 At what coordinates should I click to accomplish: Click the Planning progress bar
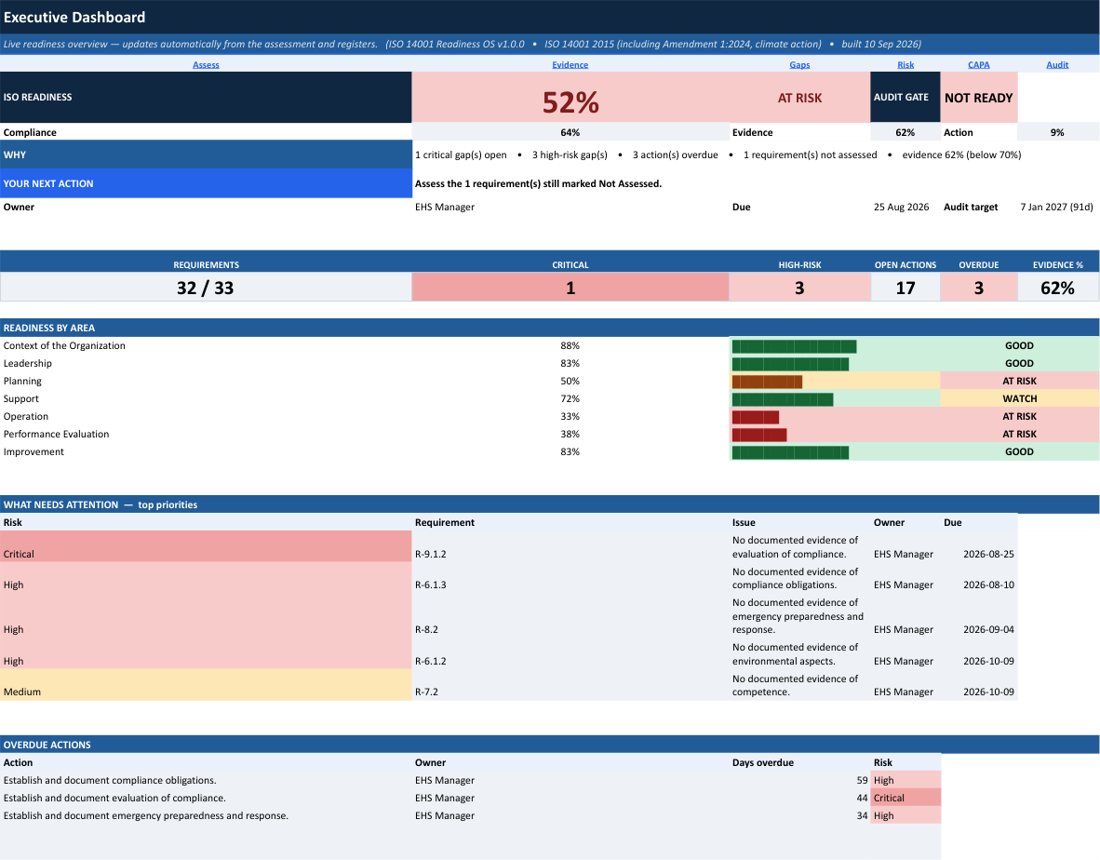click(767, 382)
